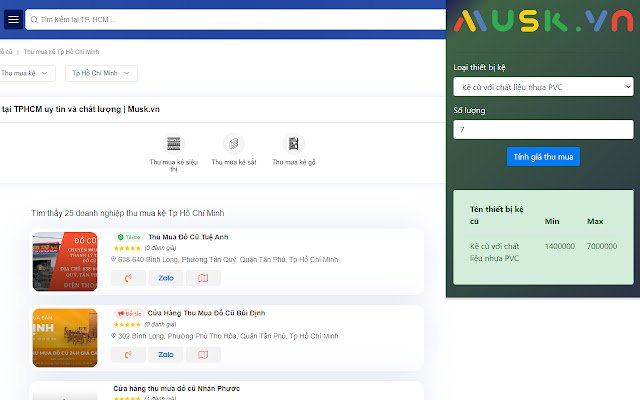
Task: Open the Thu mua kệ category dropdown
Action: 24,73
